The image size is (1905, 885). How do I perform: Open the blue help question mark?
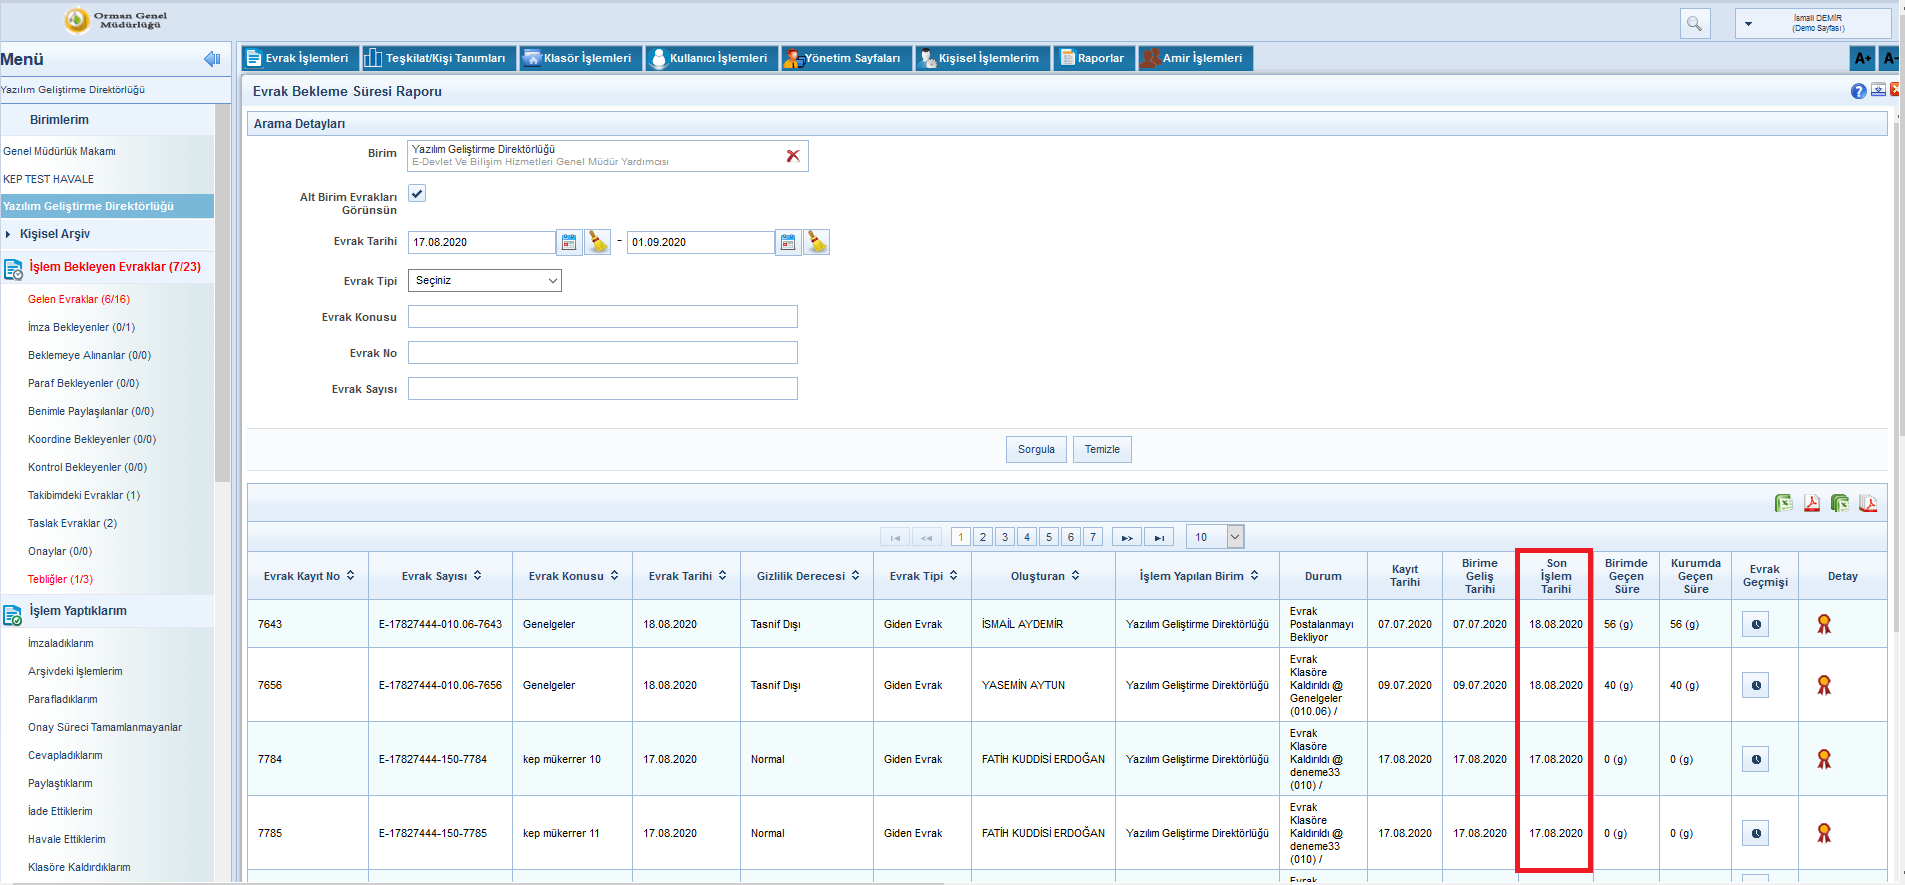tap(1858, 91)
